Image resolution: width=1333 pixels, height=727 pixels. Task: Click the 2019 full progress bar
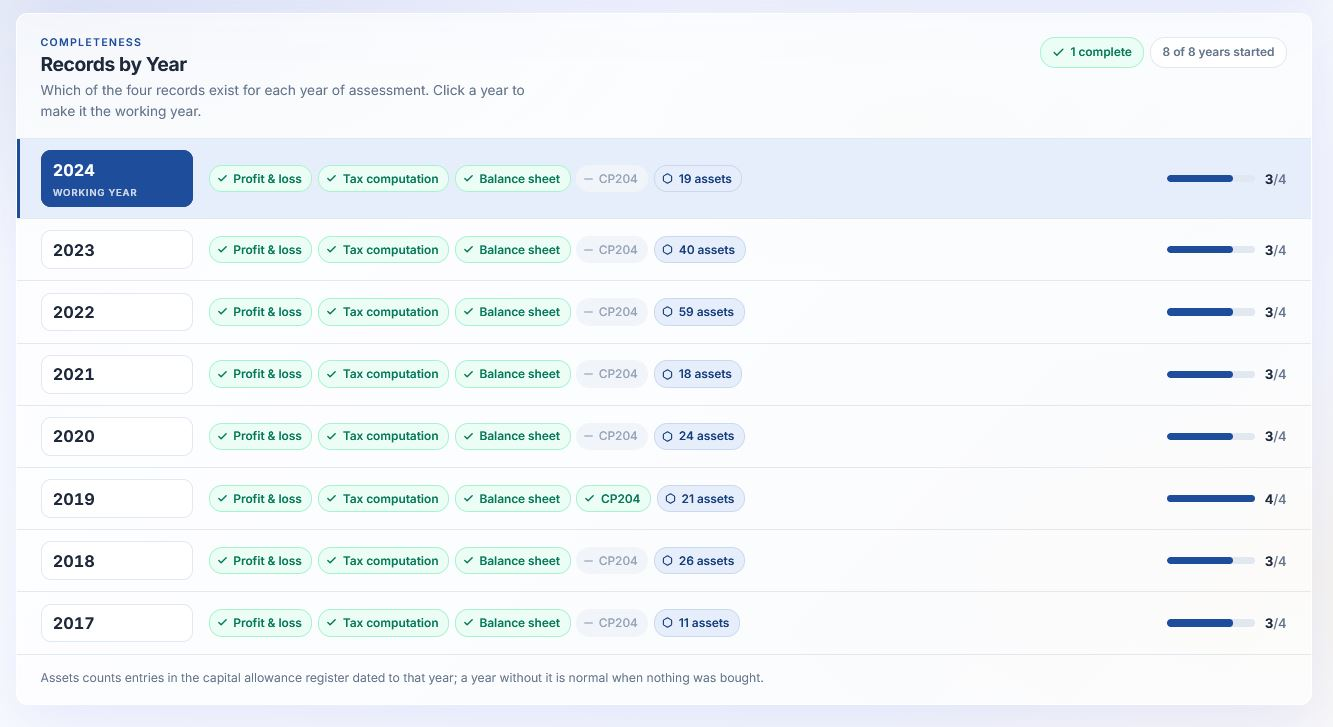(x=1211, y=499)
